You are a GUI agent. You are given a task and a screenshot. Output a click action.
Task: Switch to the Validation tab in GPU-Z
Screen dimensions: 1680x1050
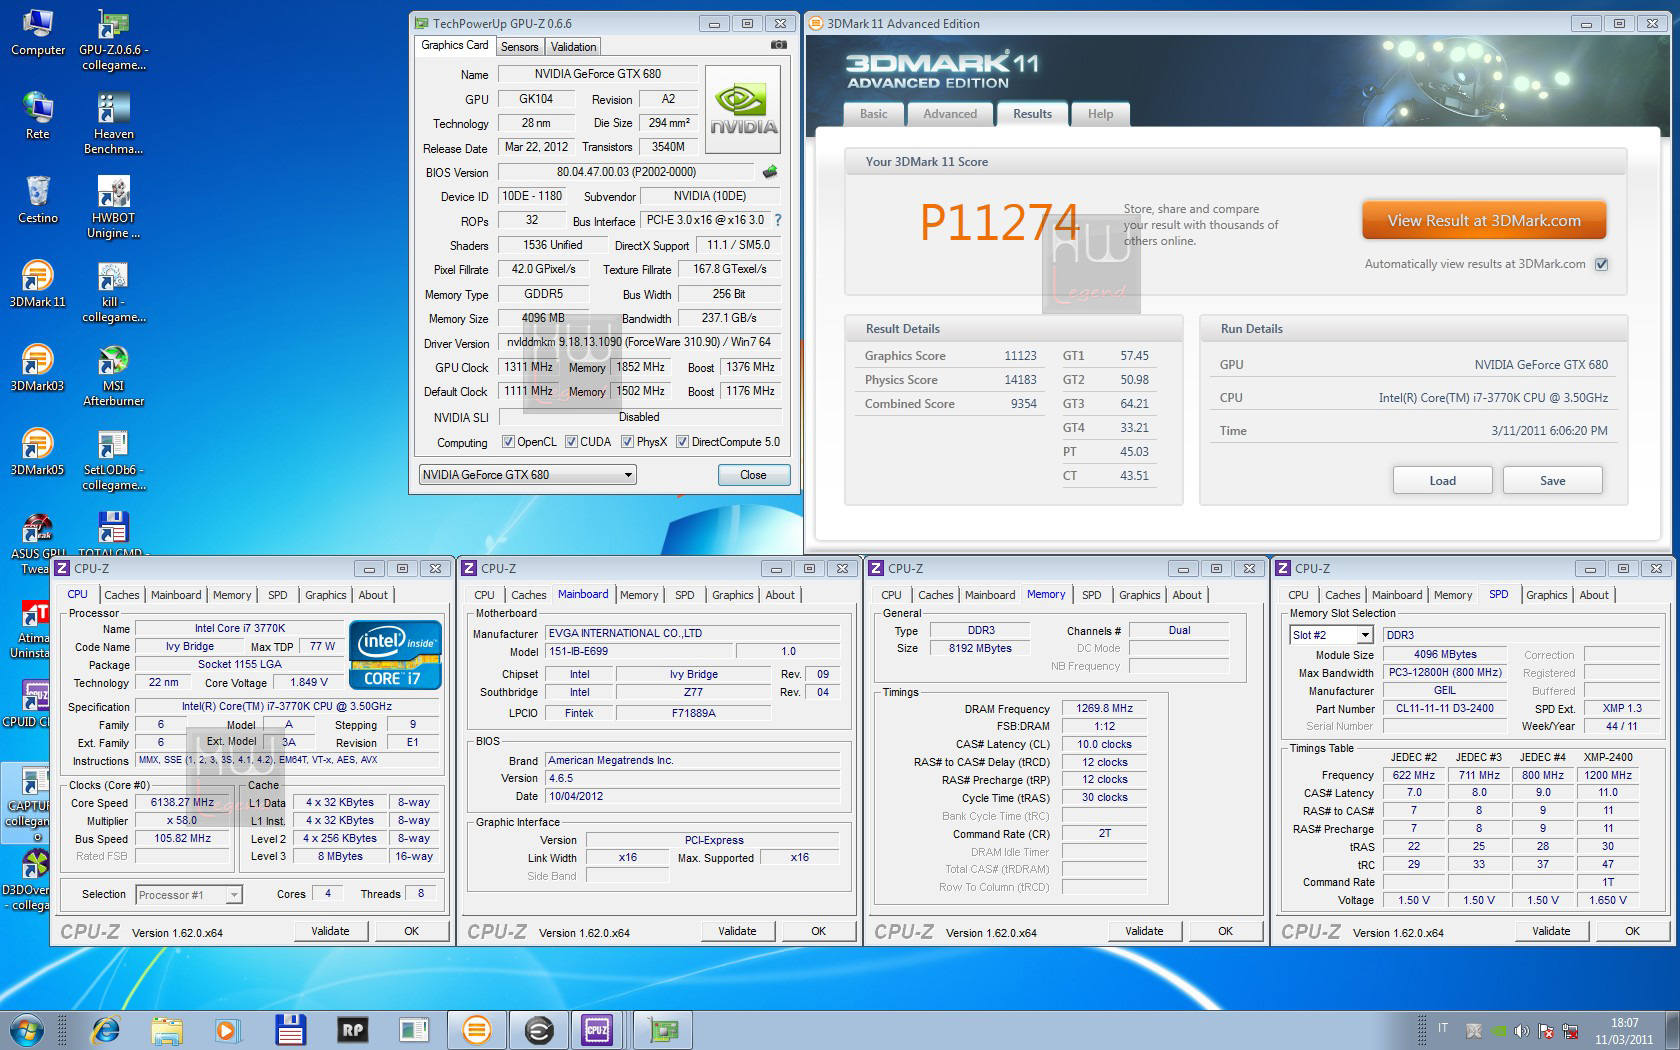(573, 46)
